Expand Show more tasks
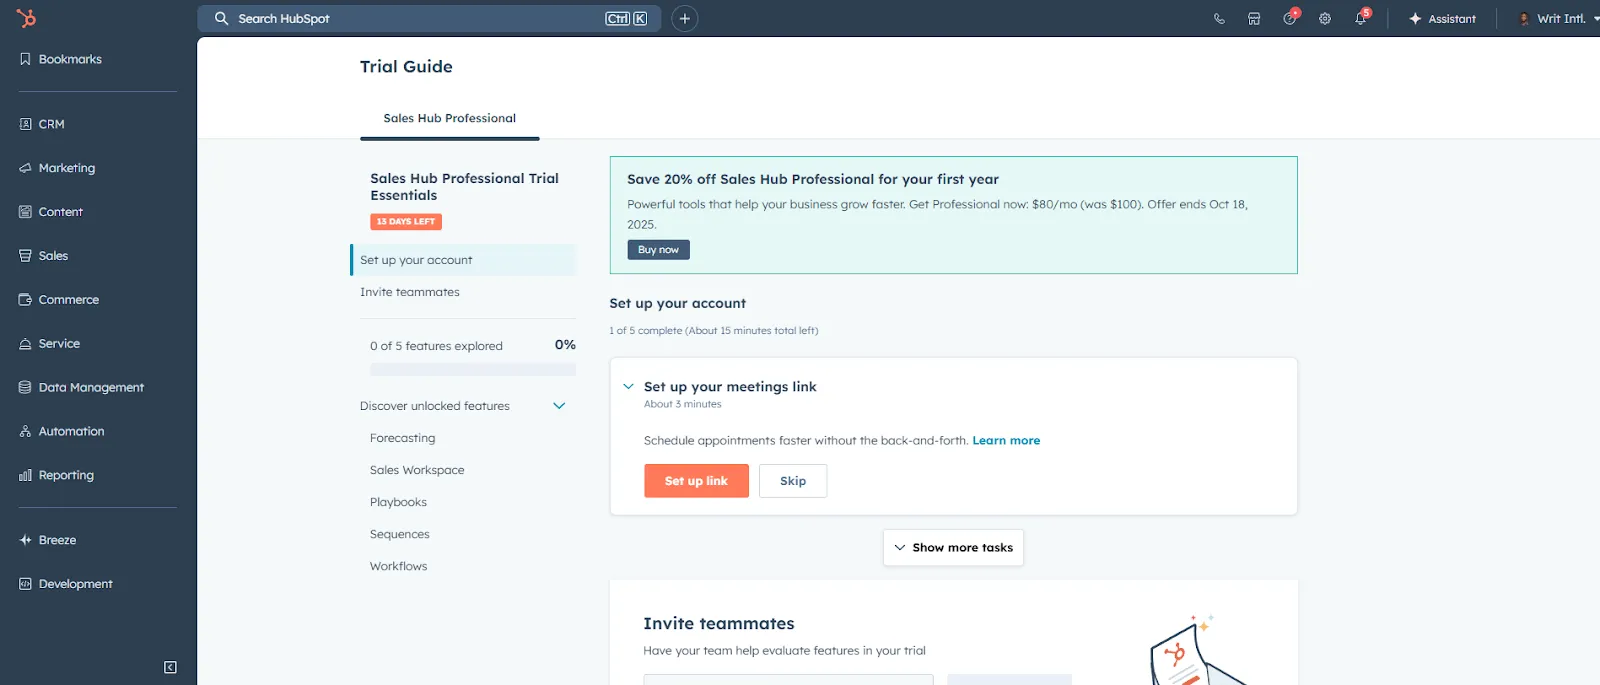This screenshot has width=1600, height=685. pos(953,548)
